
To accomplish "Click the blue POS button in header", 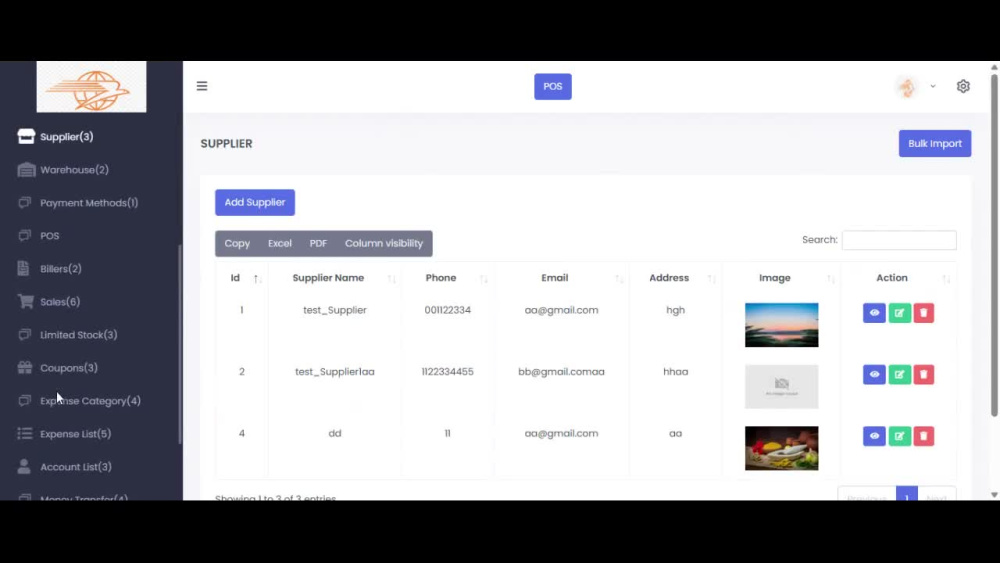I will click(x=552, y=86).
